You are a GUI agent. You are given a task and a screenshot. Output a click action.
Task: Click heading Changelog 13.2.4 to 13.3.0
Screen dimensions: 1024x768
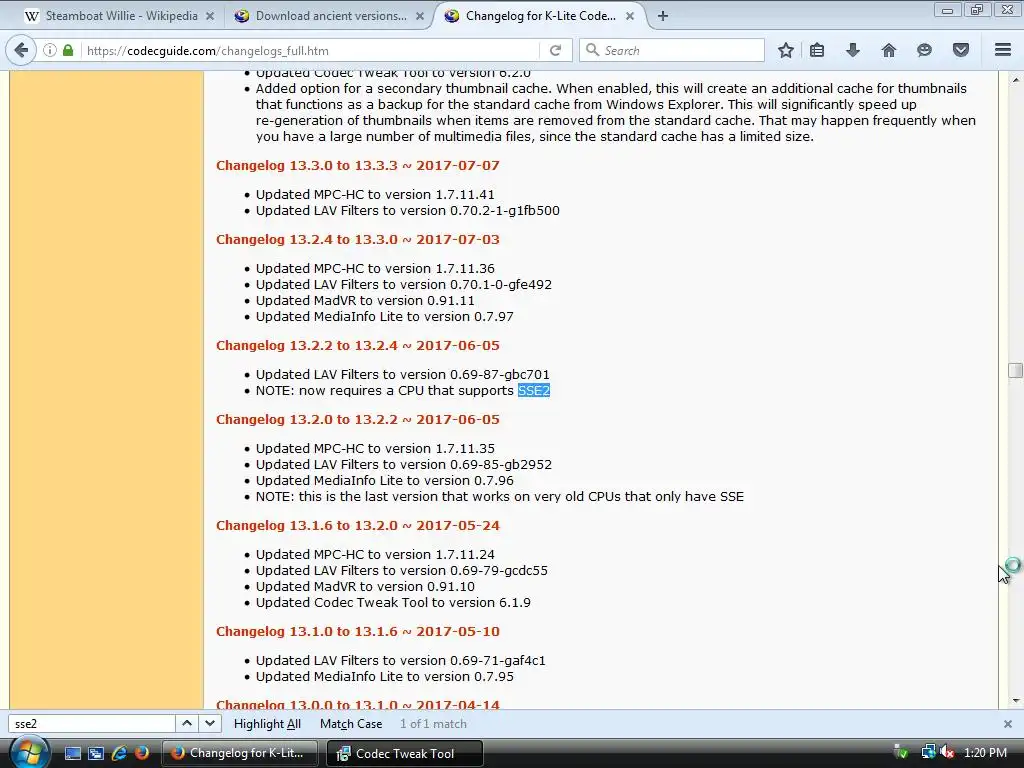point(358,239)
